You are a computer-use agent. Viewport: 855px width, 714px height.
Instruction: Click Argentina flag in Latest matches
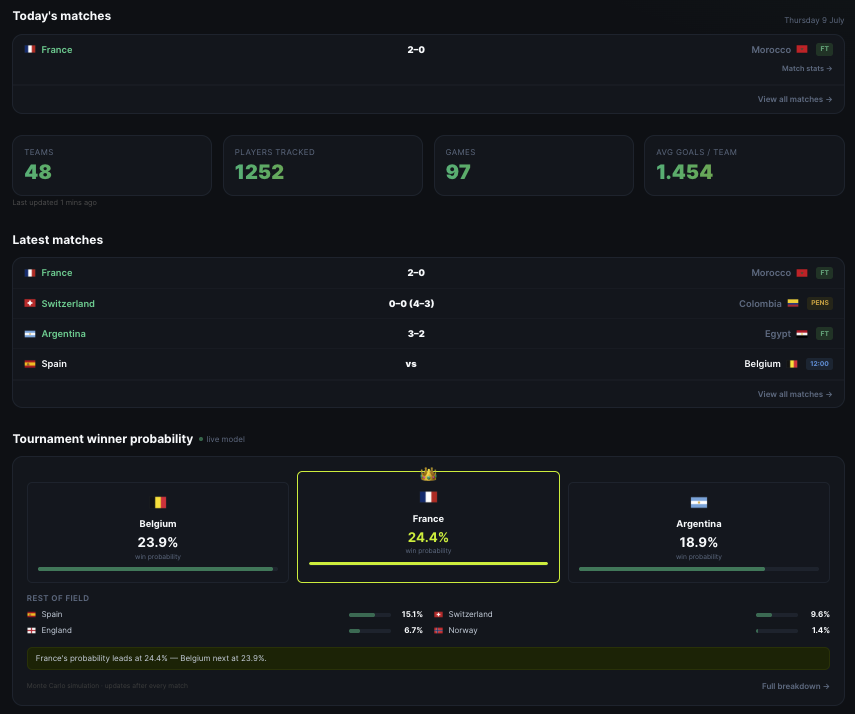tap(30, 334)
